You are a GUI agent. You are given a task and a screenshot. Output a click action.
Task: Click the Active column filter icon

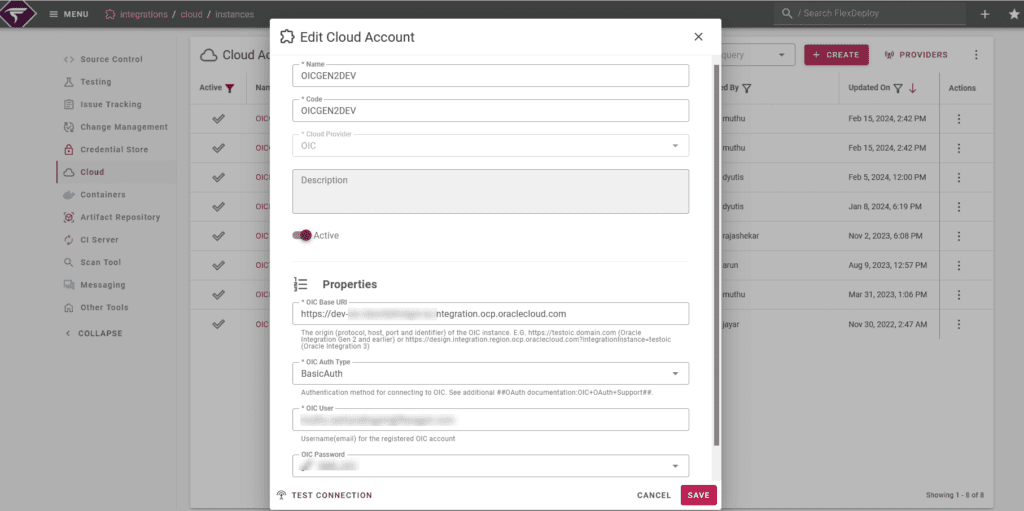coord(229,88)
